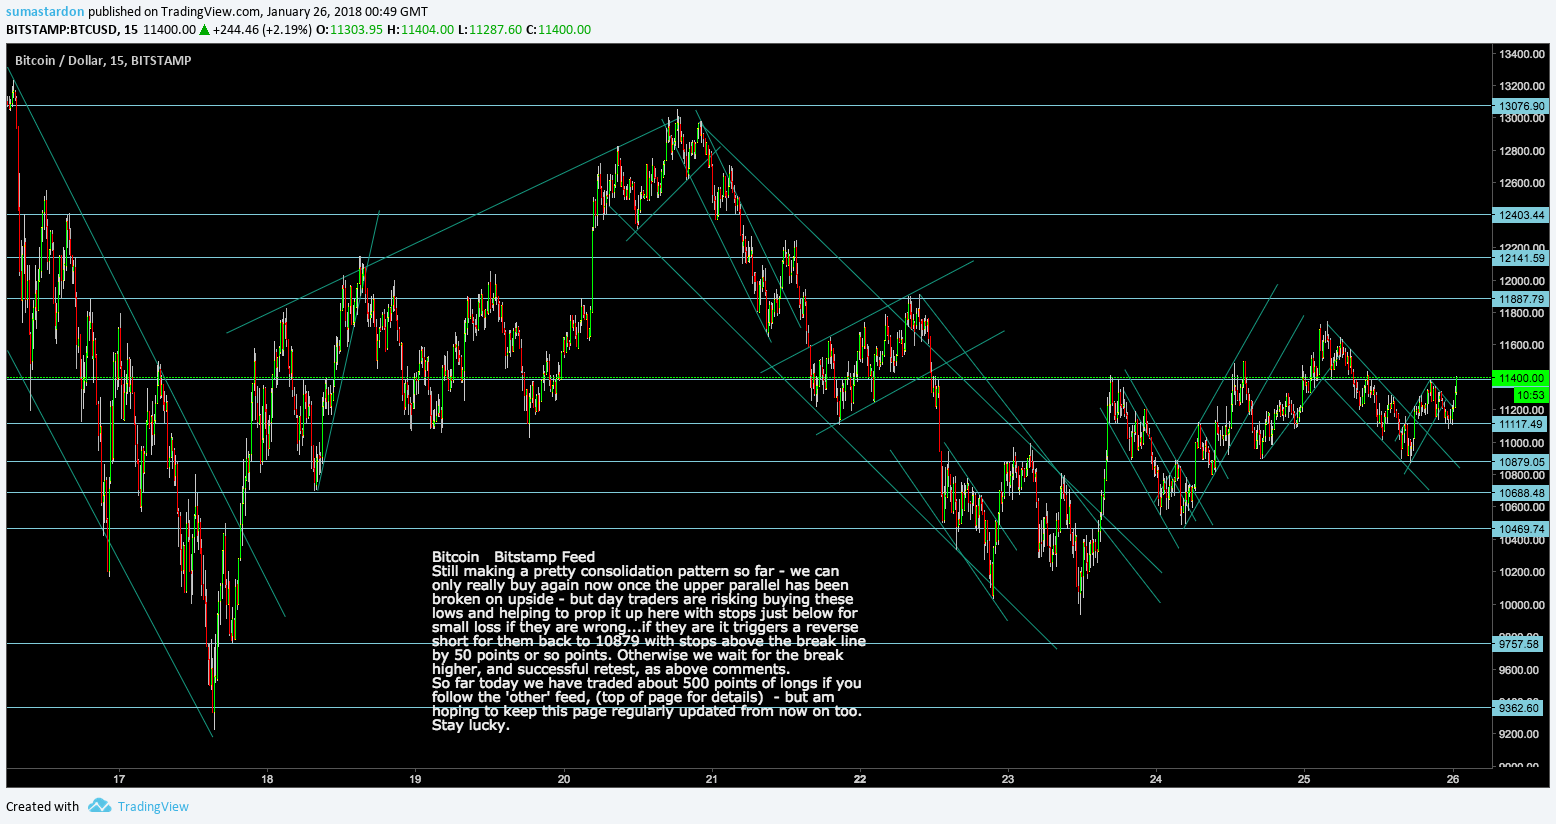
Task: Click date 22 on the time axis
Action: coord(860,778)
